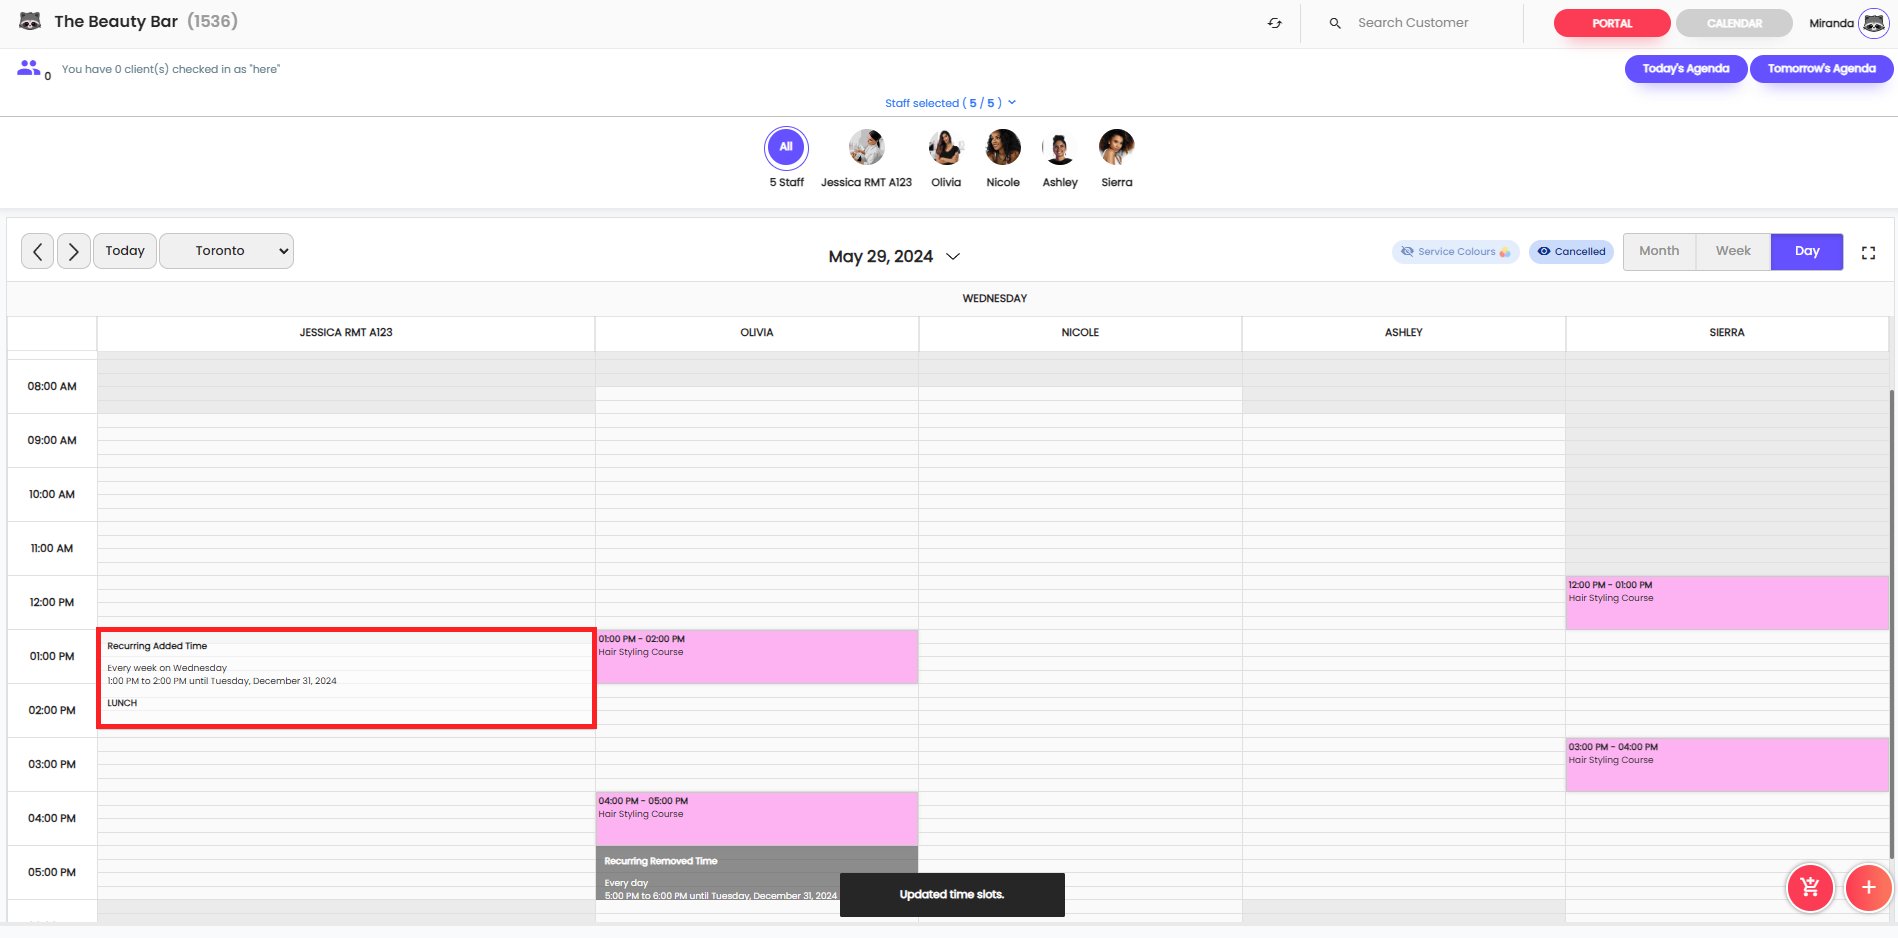This screenshot has width=1898, height=938.
Task: Select Olivia's staff avatar
Action: [946, 147]
